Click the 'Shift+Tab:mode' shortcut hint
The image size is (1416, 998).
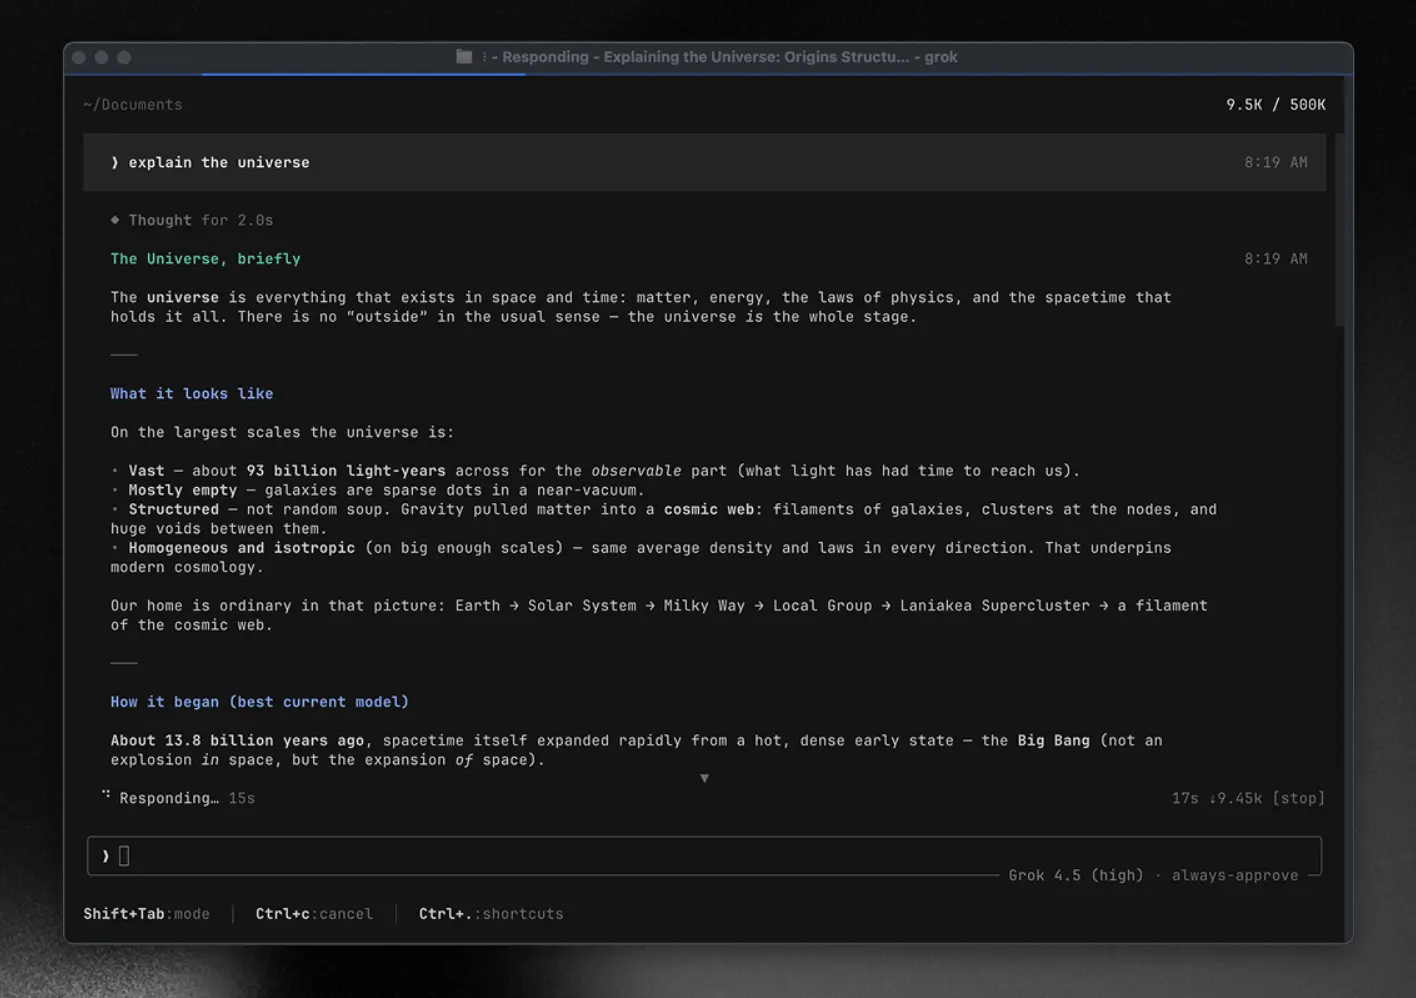[x=147, y=914]
